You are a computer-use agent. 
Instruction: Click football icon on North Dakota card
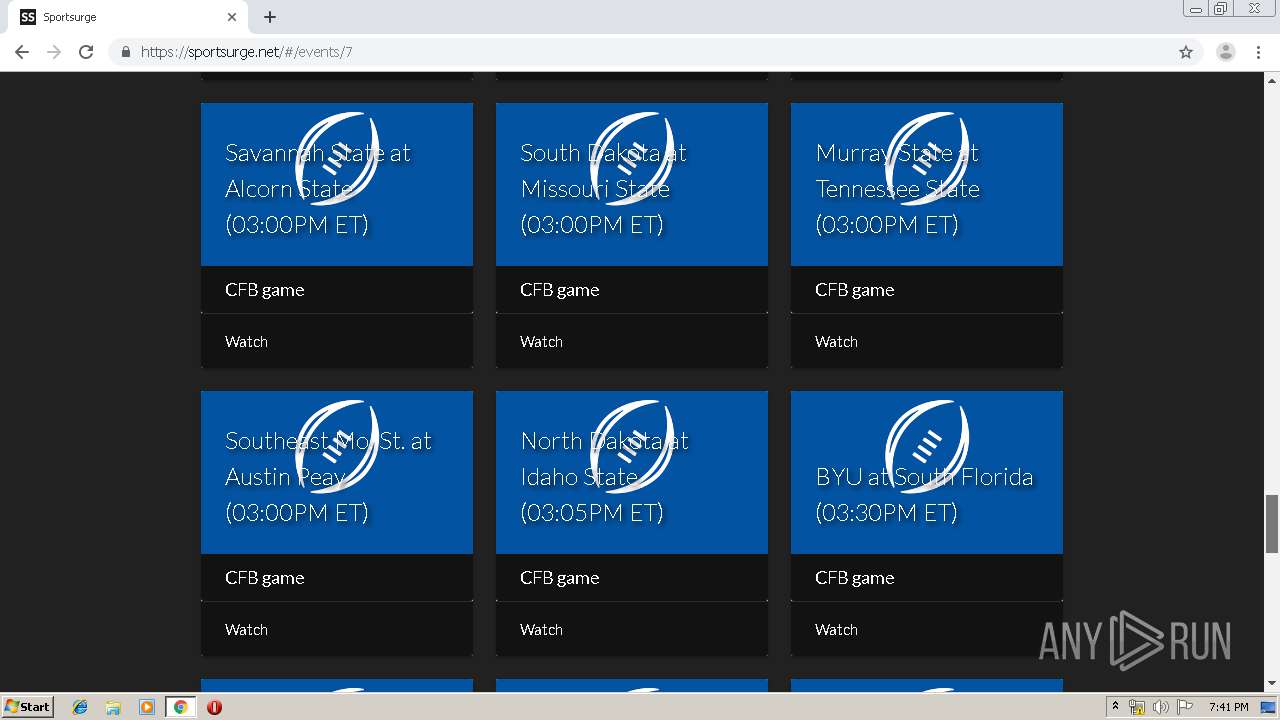632,447
